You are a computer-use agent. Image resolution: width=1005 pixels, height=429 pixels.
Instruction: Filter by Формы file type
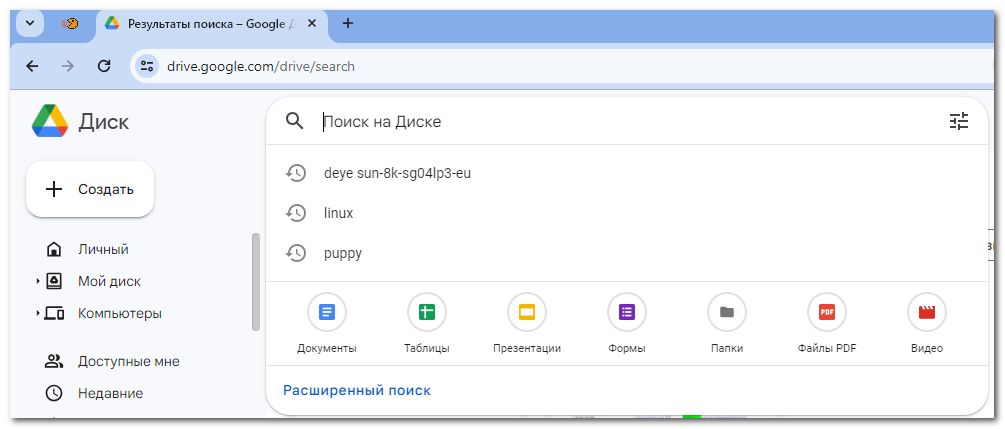tap(627, 324)
